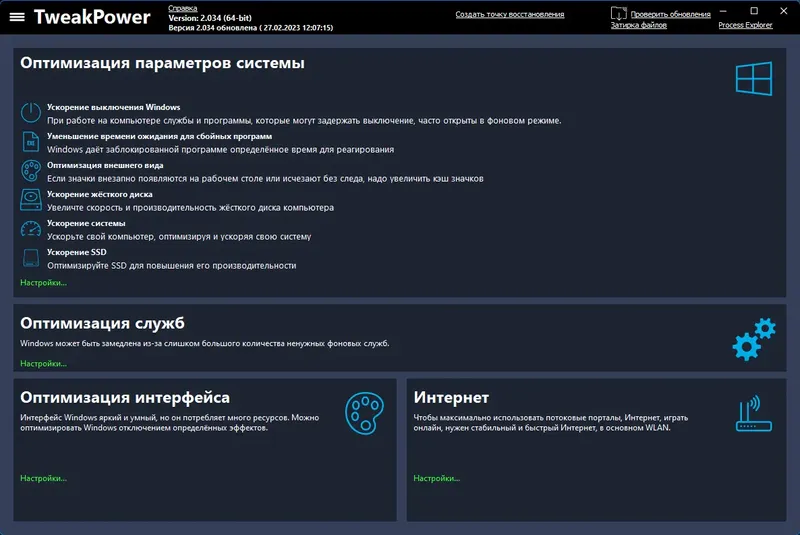Image resolution: width=800 pixels, height=535 pixels.
Task: Click the large palette icon in interface optimization
Action: (364, 413)
